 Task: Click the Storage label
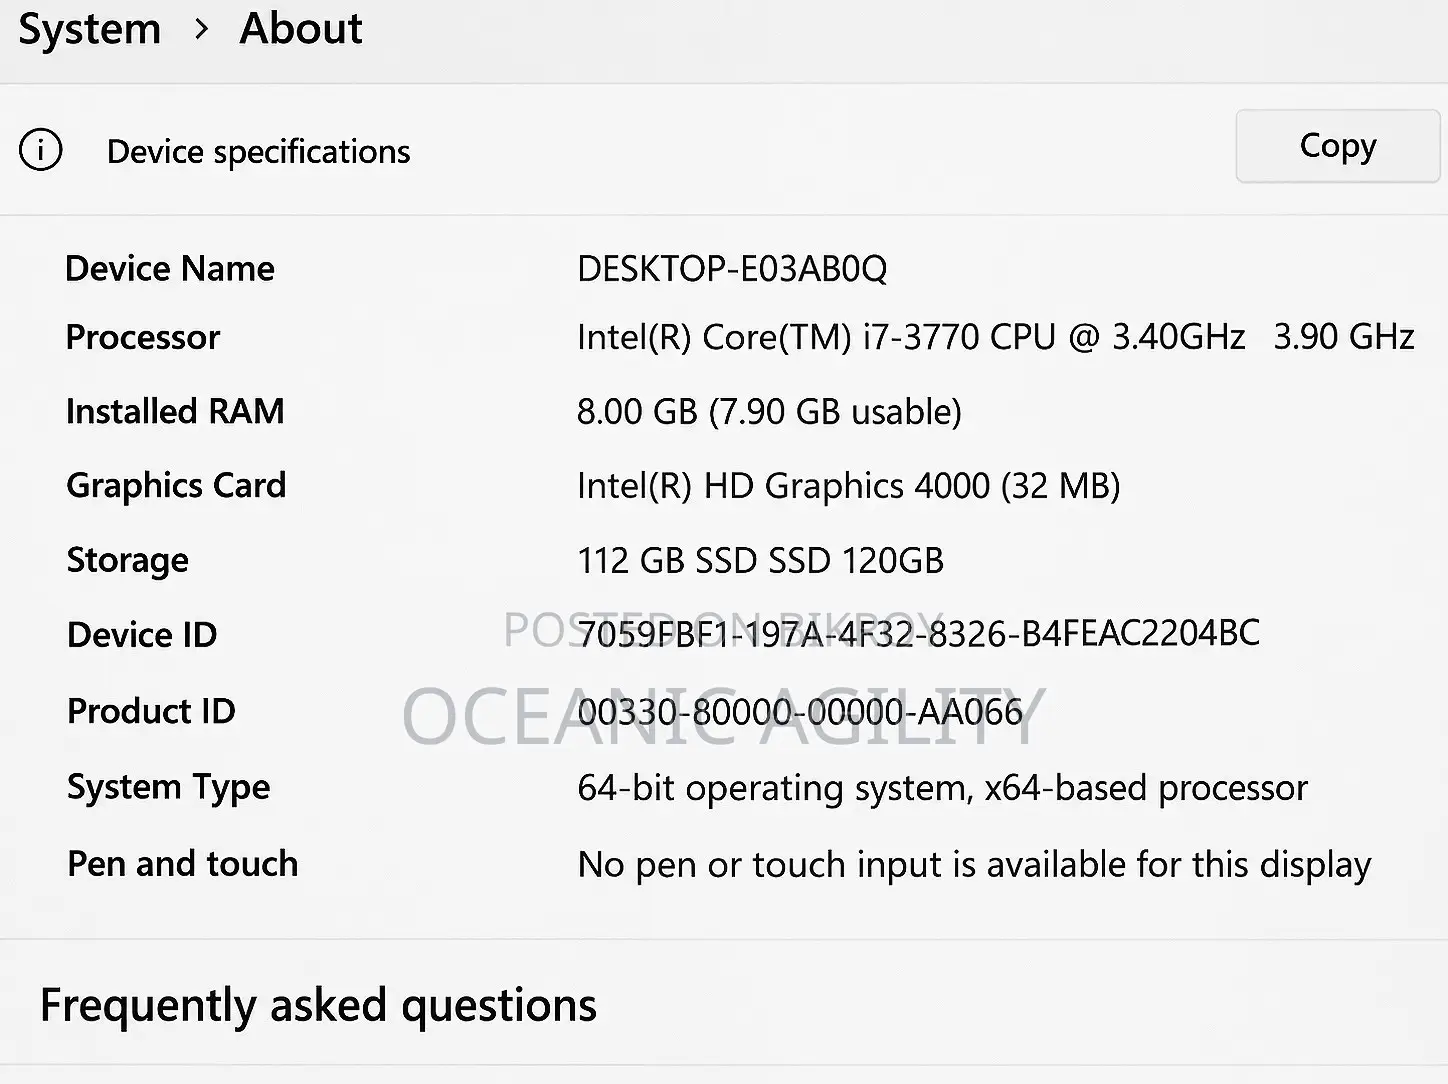point(127,560)
